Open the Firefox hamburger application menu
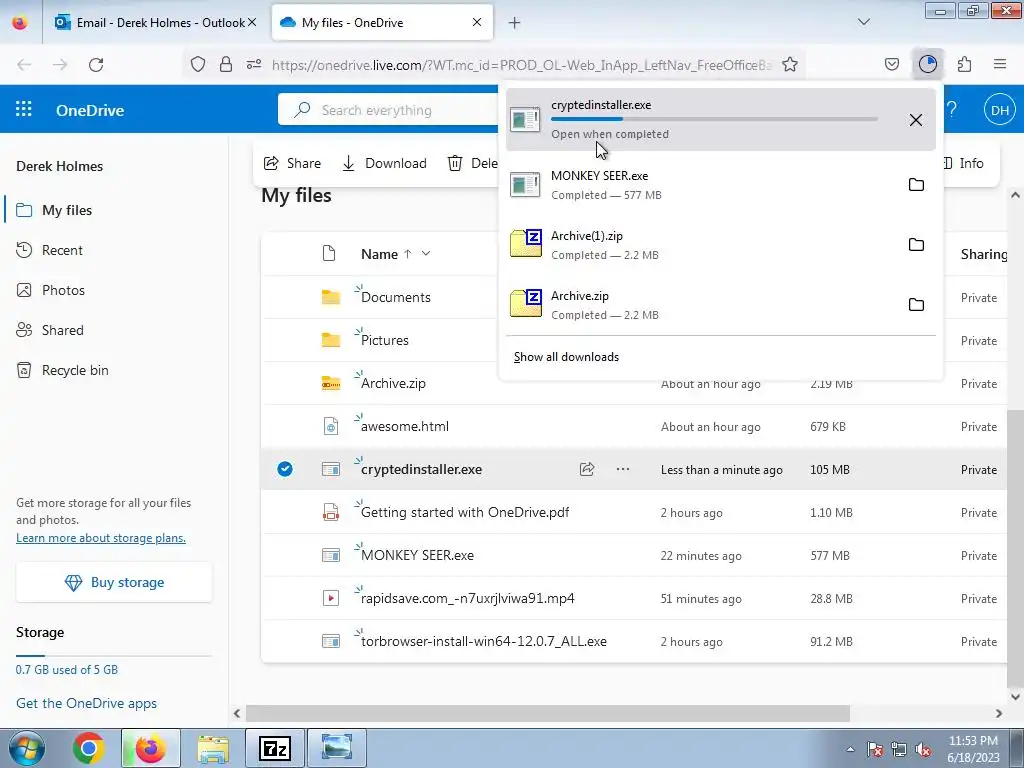Image resolution: width=1024 pixels, height=768 pixels. 1000,64
